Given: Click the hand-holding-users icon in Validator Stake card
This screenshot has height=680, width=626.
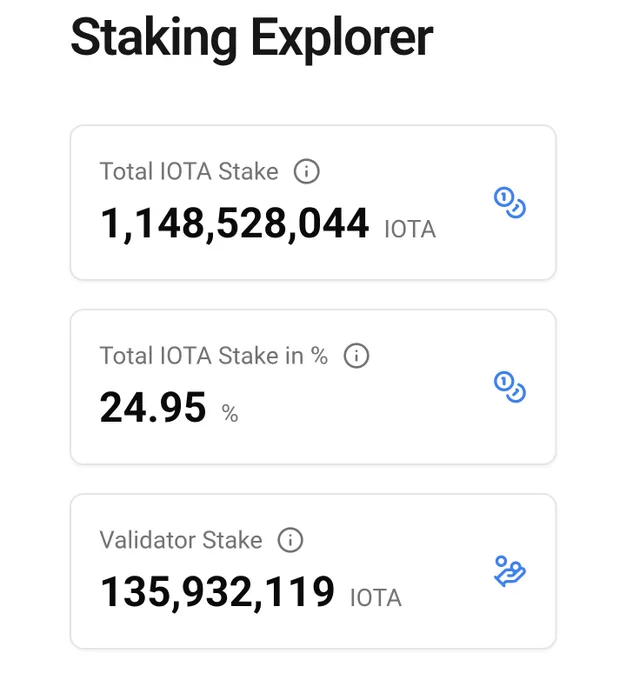Looking at the screenshot, I should (x=510, y=571).
